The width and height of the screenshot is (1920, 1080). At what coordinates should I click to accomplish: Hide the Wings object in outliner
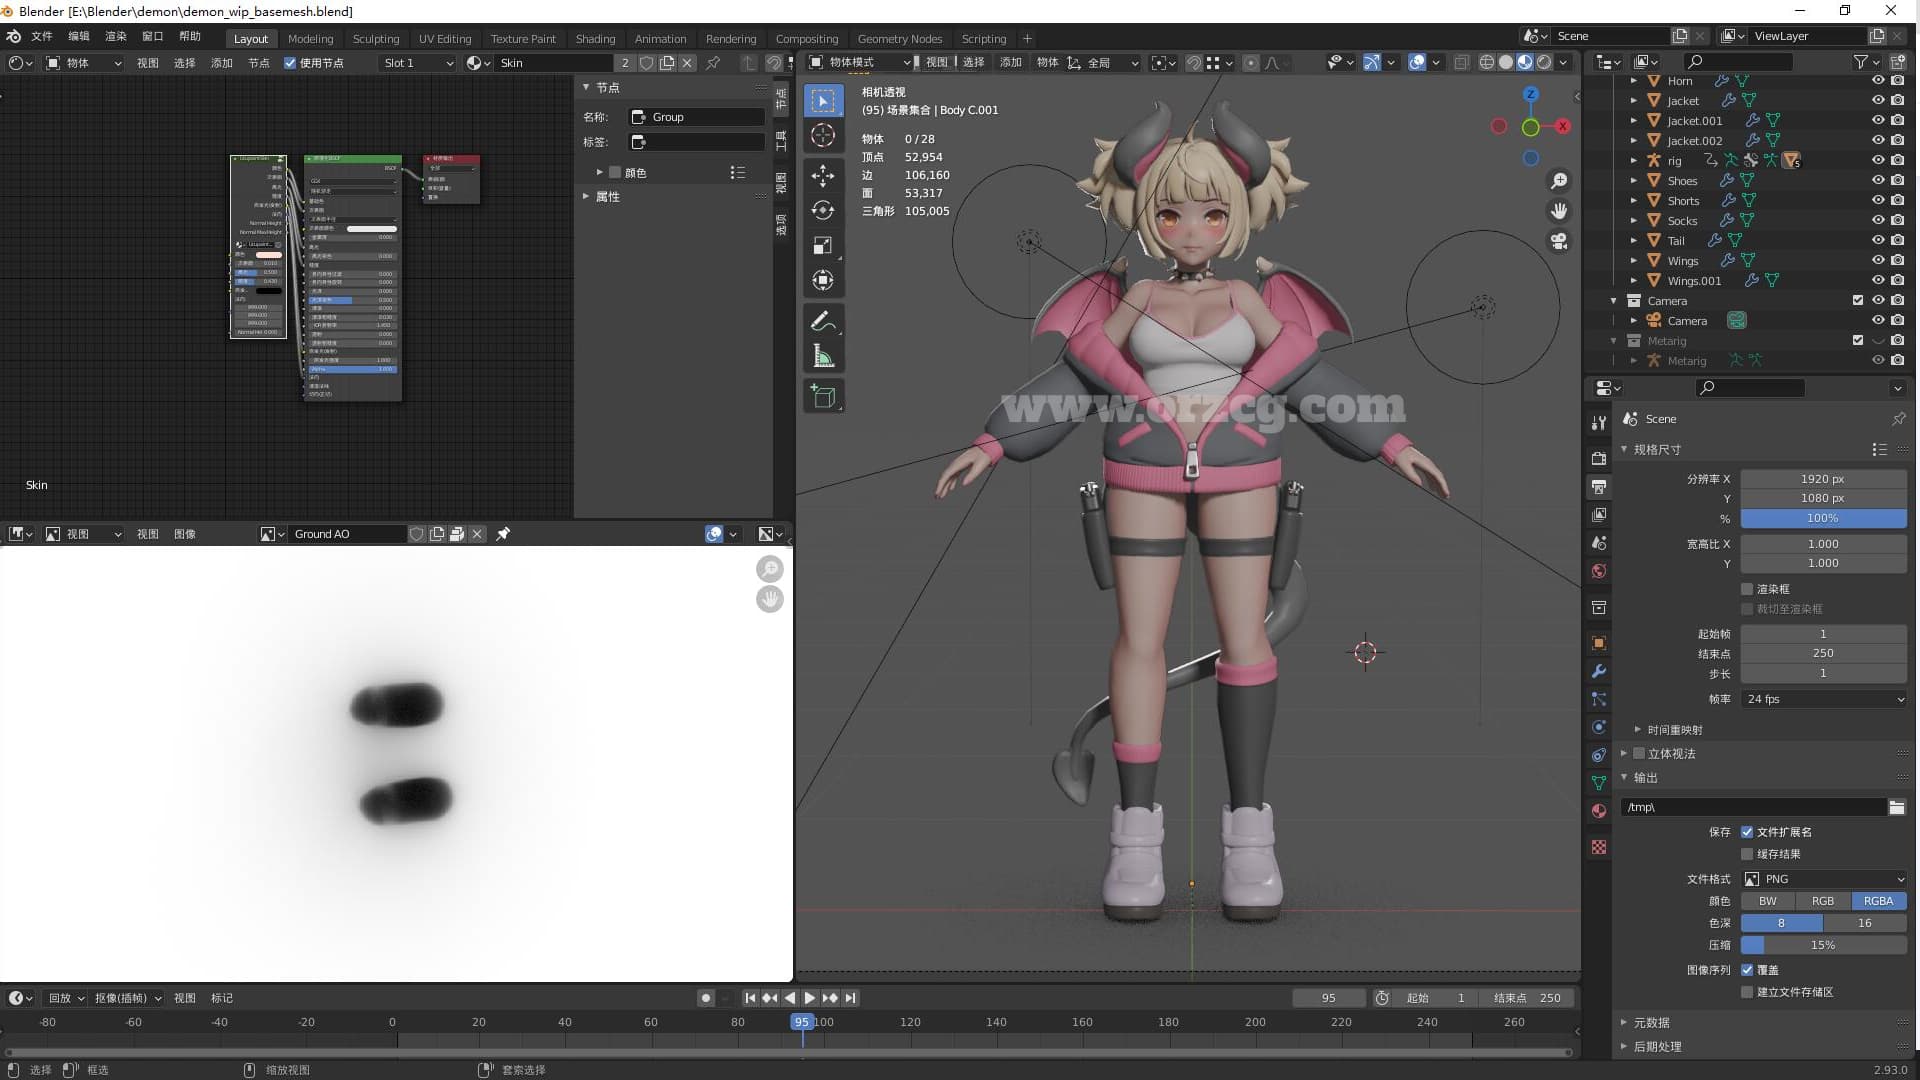[x=1878, y=261]
